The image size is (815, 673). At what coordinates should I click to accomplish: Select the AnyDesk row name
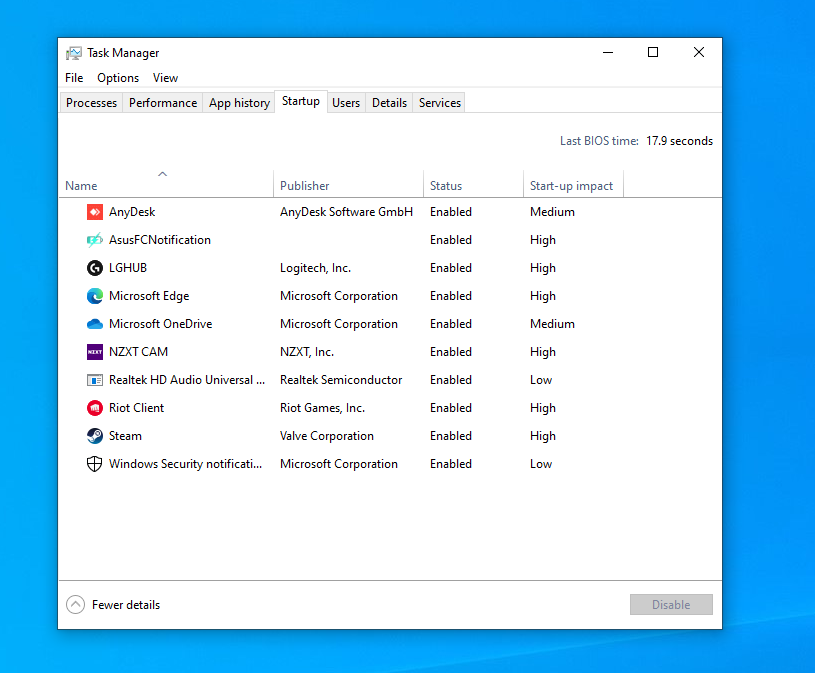click(132, 212)
